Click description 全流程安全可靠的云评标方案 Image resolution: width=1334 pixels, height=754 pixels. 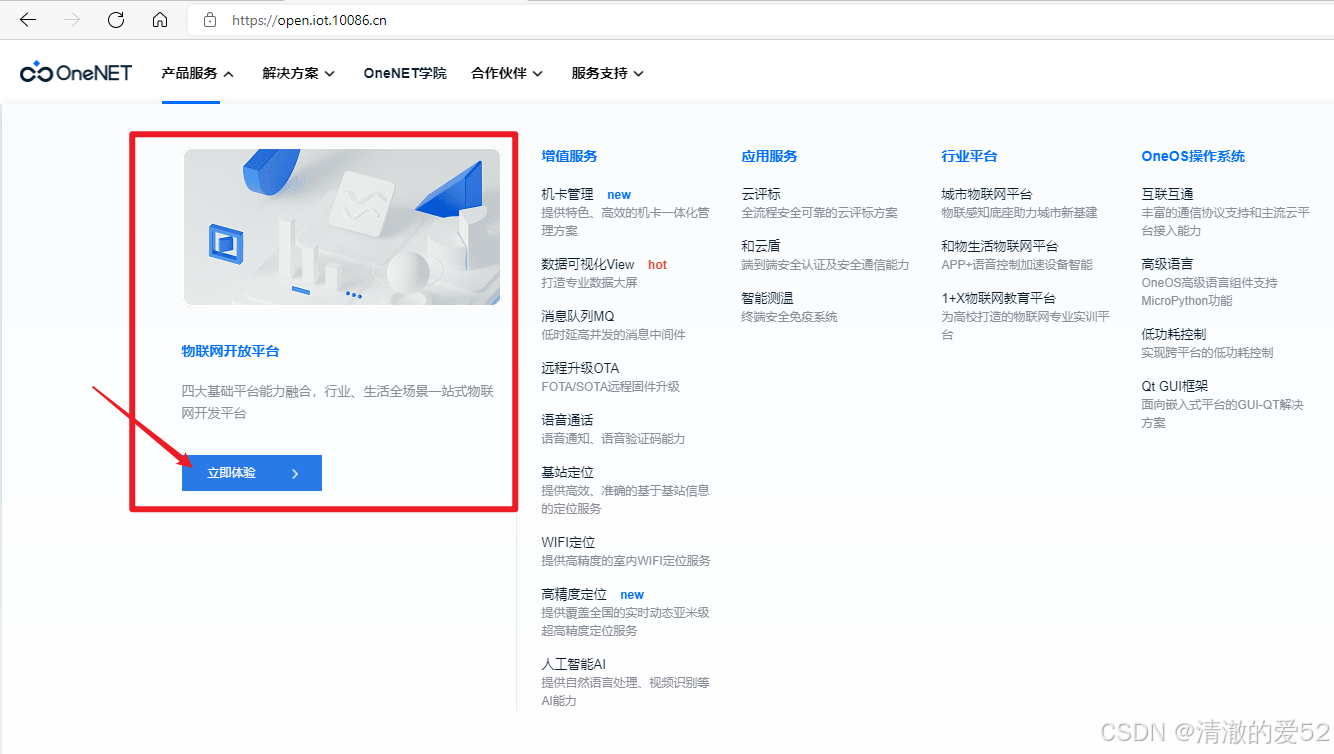coord(819,213)
